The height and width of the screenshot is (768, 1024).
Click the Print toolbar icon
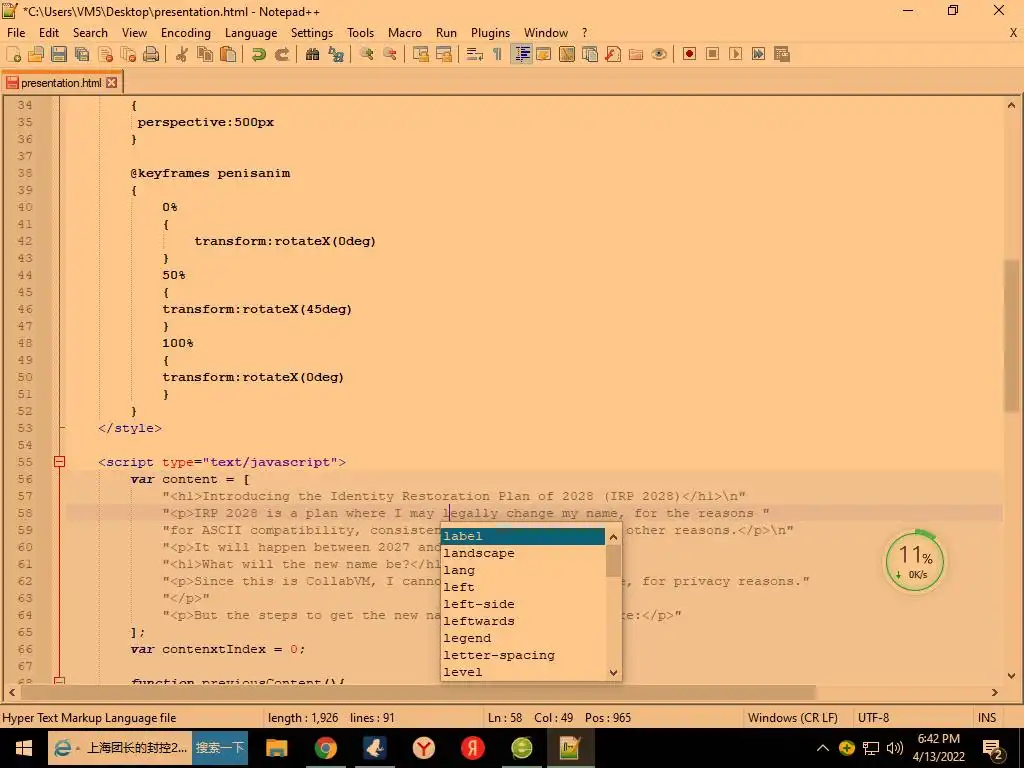point(151,54)
